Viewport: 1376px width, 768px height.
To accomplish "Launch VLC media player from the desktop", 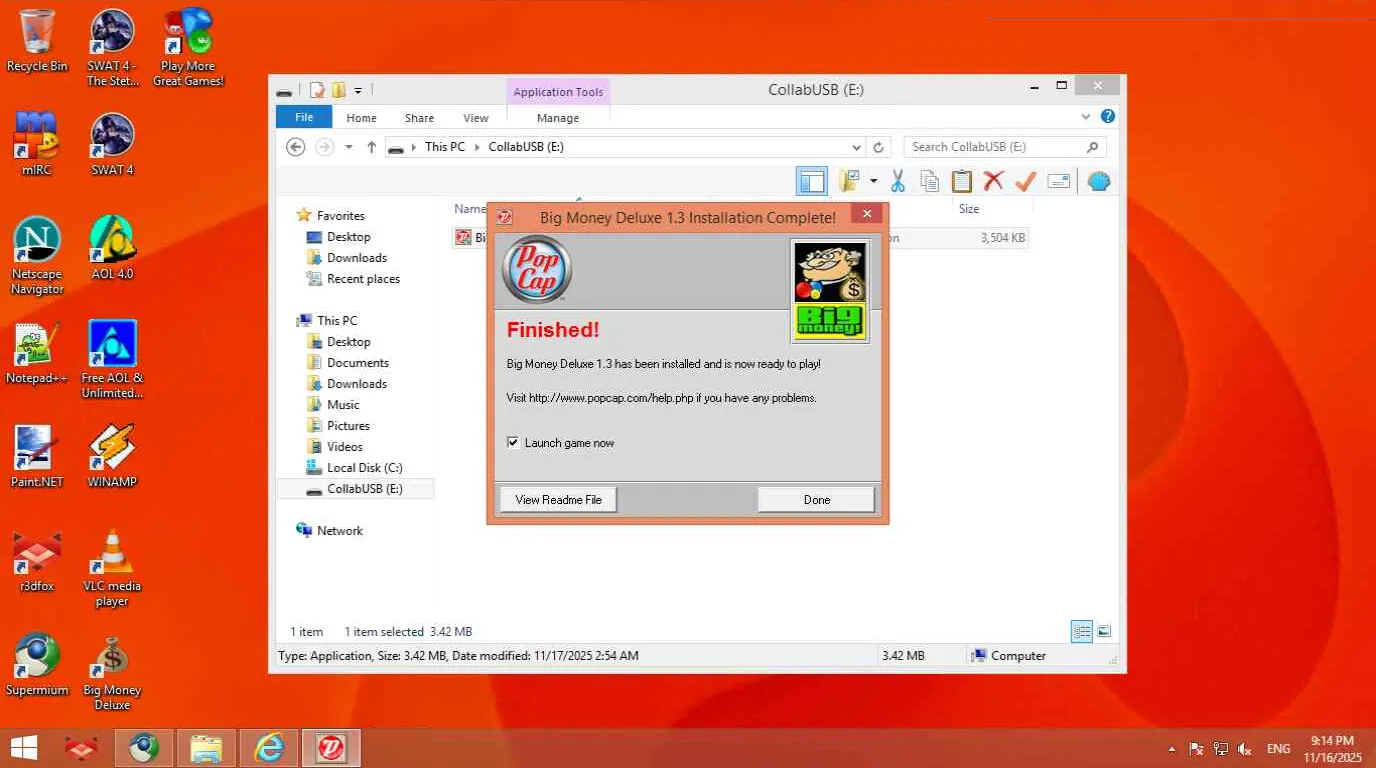I will tap(113, 568).
